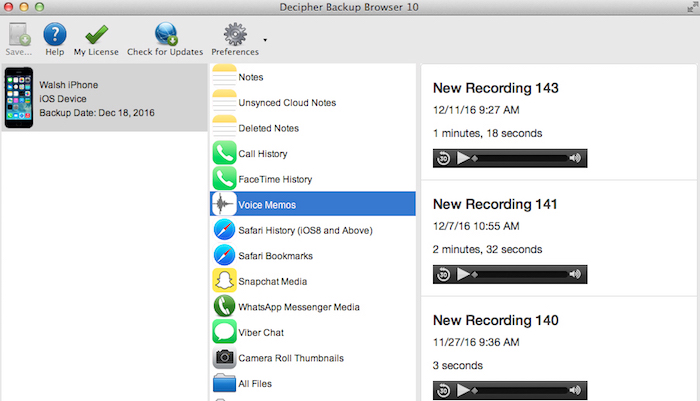This screenshot has width=700, height=401.
Task: Open WhatsApp Messenger Media icon
Action: click(x=224, y=306)
